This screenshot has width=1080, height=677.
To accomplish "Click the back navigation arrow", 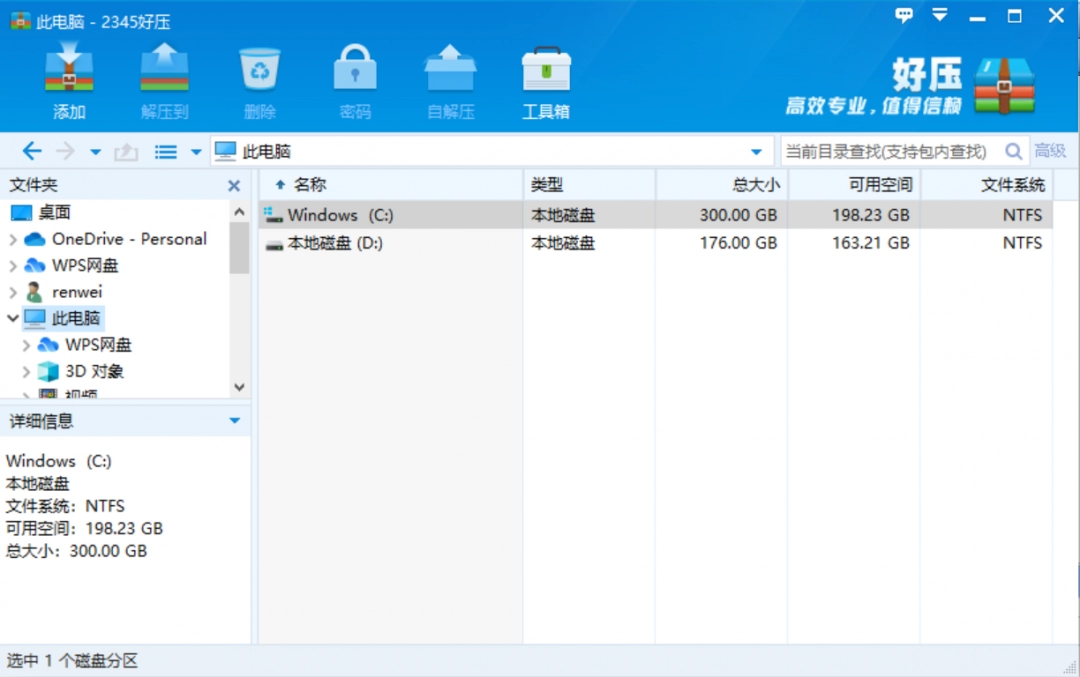I will click(31, 150).
